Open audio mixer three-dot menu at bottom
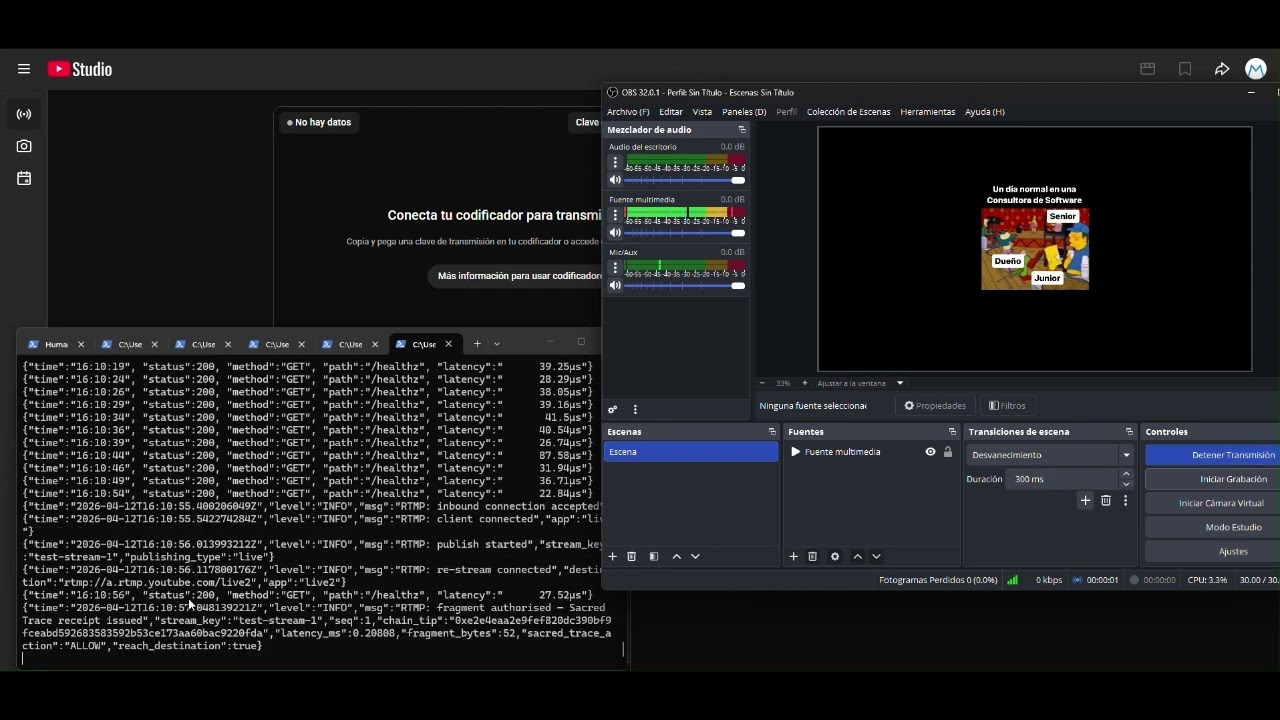The width and height of the screenshot is (1280, 720). (635, 409)
